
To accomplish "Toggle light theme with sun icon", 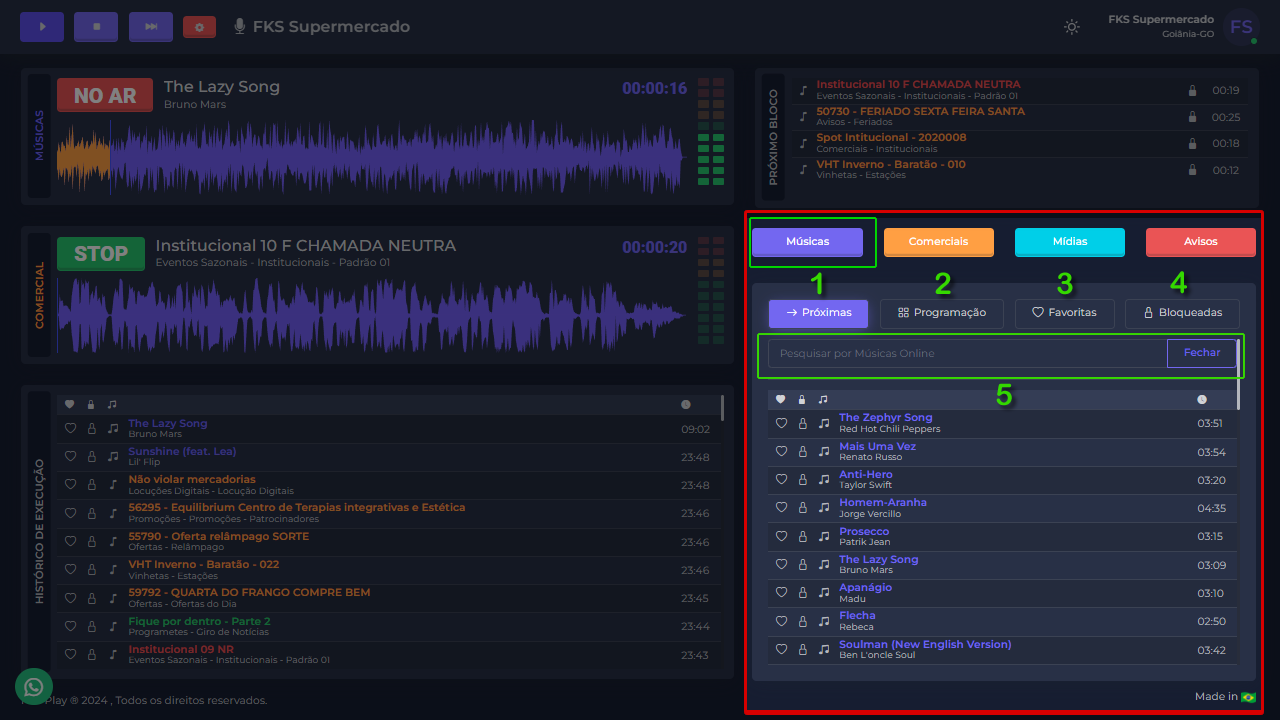I will click(1072, 27).
